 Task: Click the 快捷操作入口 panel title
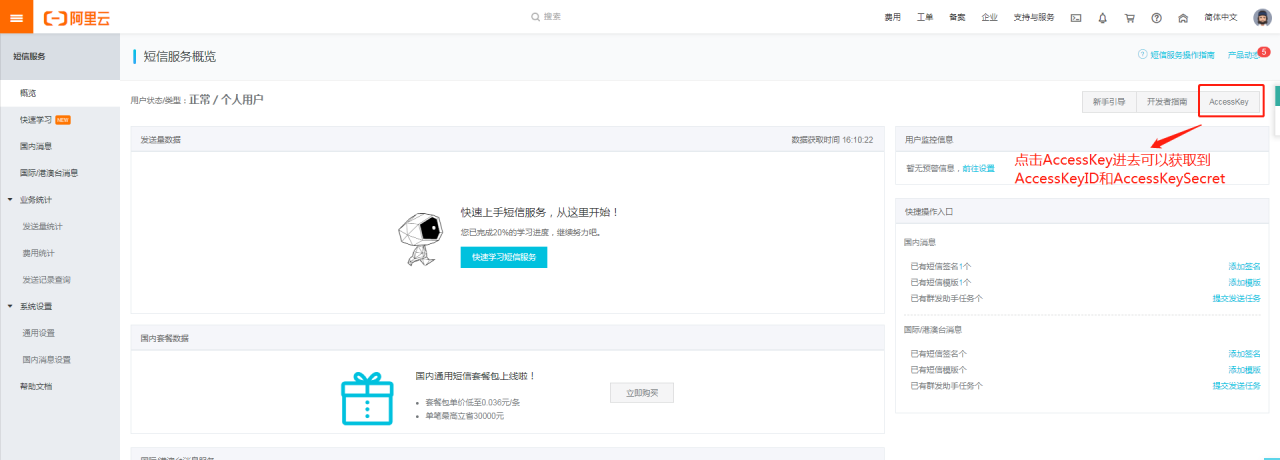tap(929, 212)
